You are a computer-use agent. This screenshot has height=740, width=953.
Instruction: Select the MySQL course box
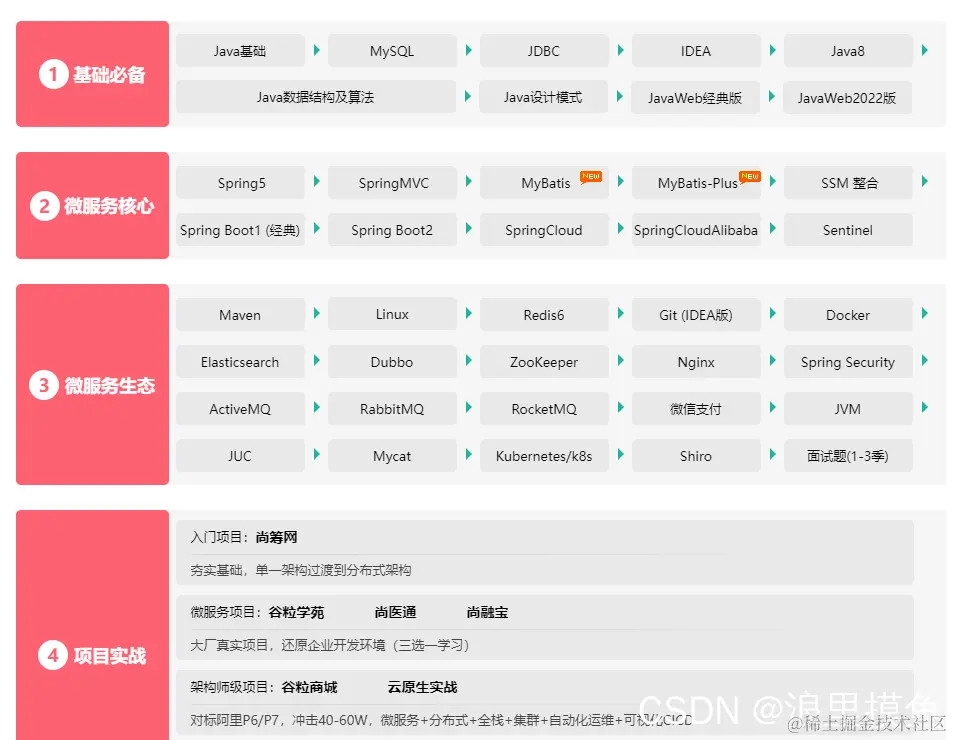coord(392,51)
